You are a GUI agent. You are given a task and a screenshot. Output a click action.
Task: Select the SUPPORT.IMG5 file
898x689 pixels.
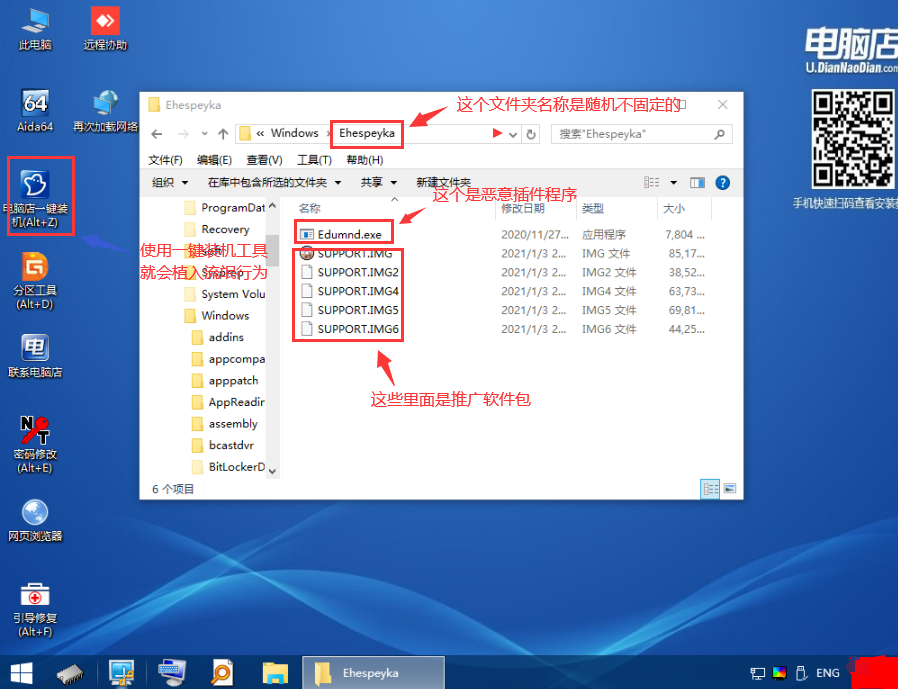point(358,310)
